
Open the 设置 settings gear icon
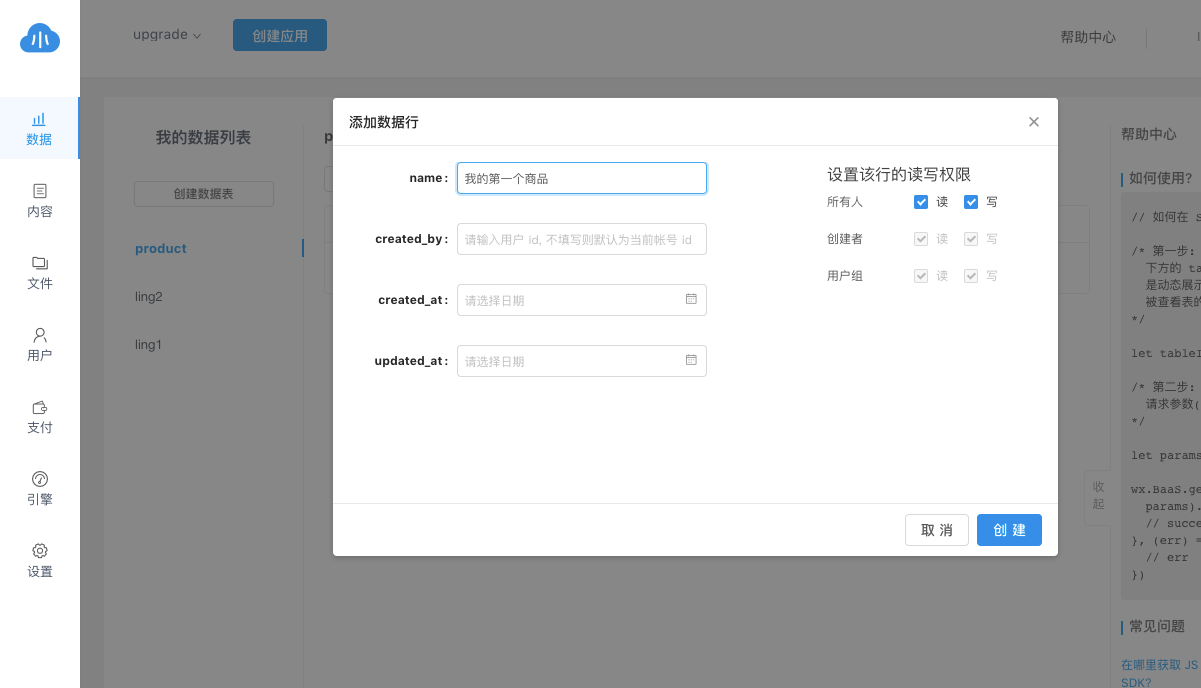39,551
